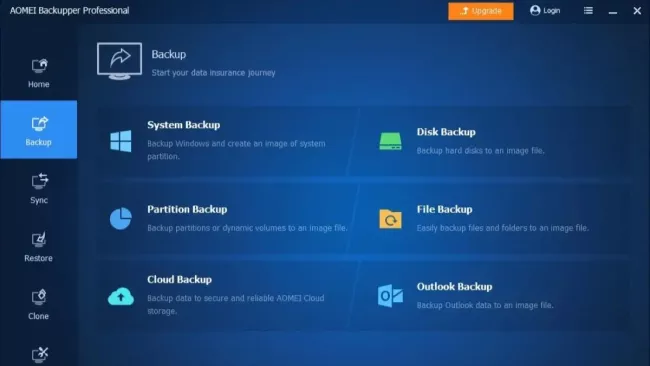Click the Home label in sidebar

click(x=39, y=84)
